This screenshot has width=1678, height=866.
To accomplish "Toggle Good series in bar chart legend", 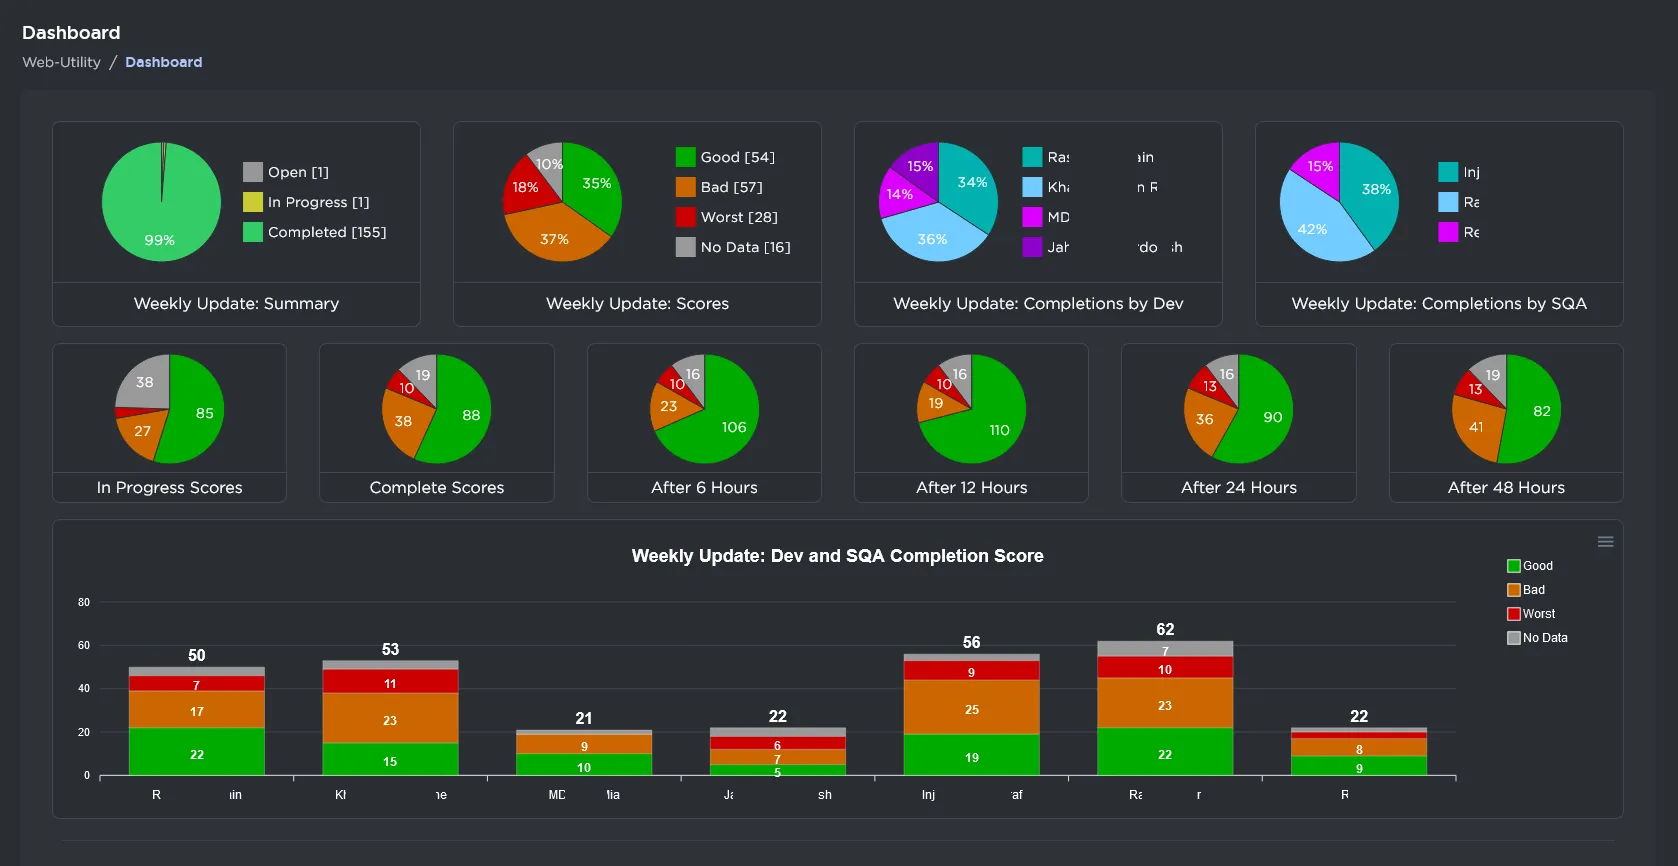I will pos(1530,566).
